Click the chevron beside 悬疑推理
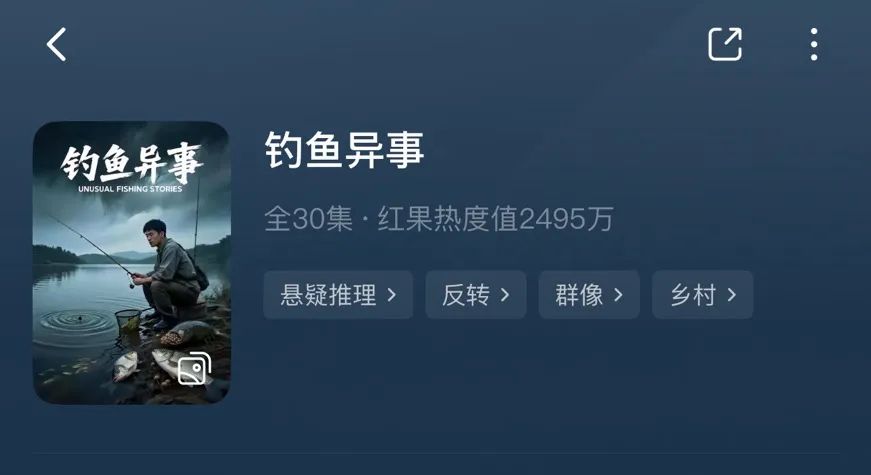The image size is (871, 475). [x=392, y=295]
